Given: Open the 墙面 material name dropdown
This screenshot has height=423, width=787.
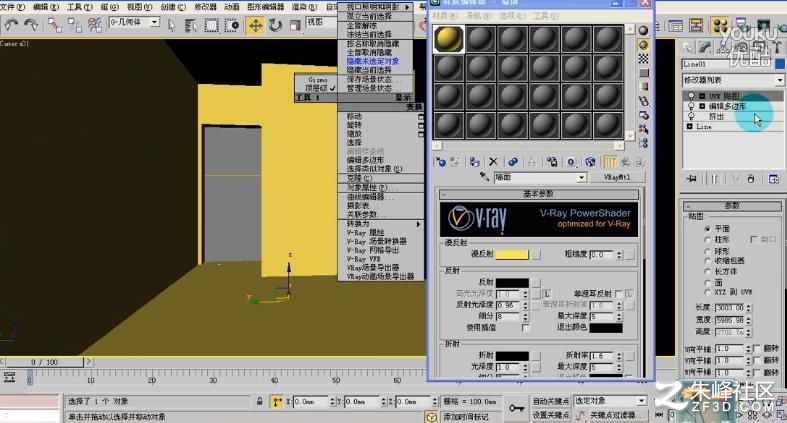Looking at the screenshot, I should [x=581, y=177].
